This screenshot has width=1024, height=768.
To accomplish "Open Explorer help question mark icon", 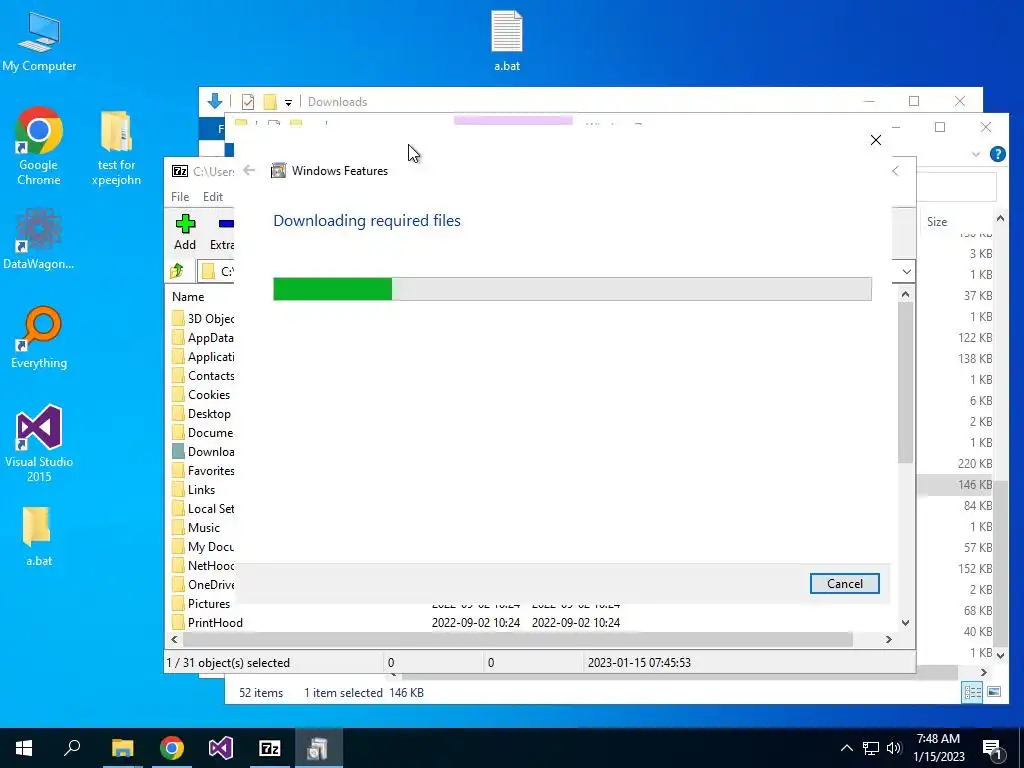I will tap(997, 154).
